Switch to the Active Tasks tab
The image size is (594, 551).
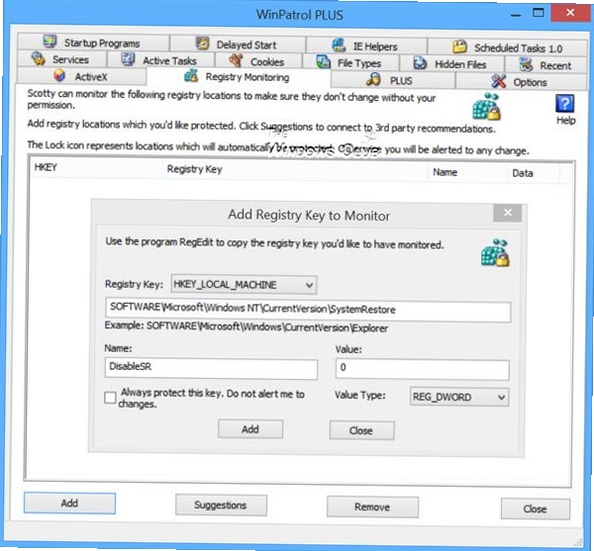pos(161,60)
